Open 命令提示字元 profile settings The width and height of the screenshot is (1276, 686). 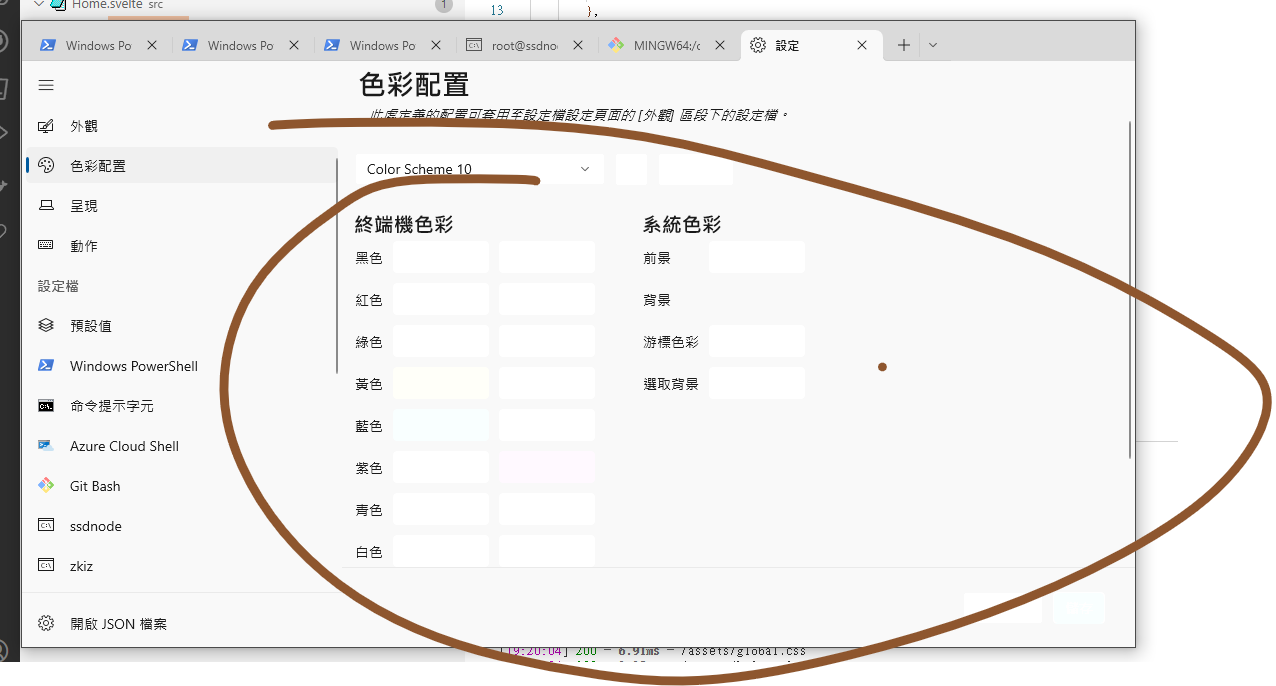tap(182, 406)
